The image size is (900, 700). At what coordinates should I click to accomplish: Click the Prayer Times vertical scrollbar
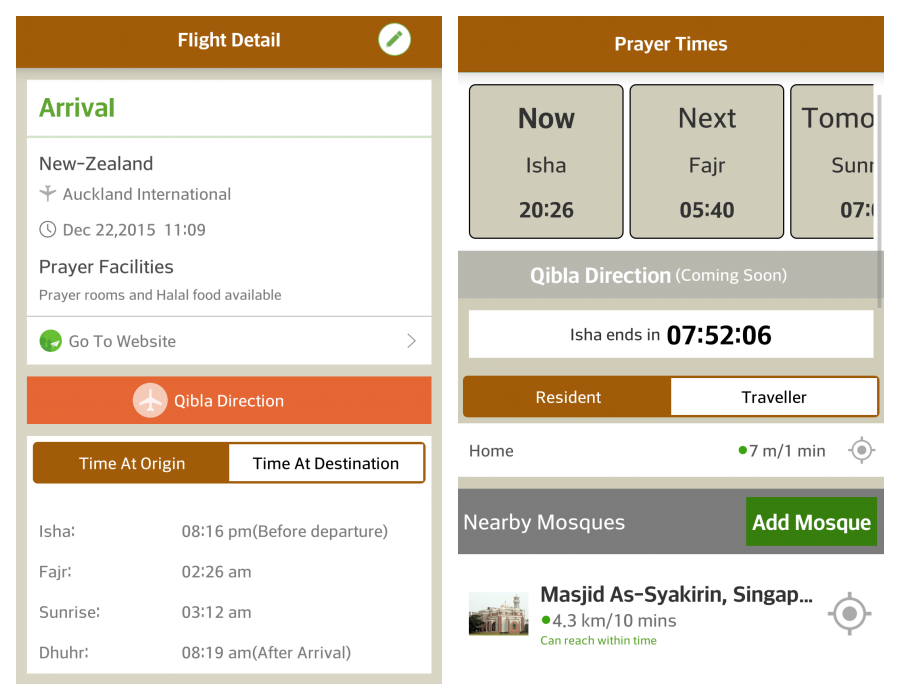click(x=879, y=200)
